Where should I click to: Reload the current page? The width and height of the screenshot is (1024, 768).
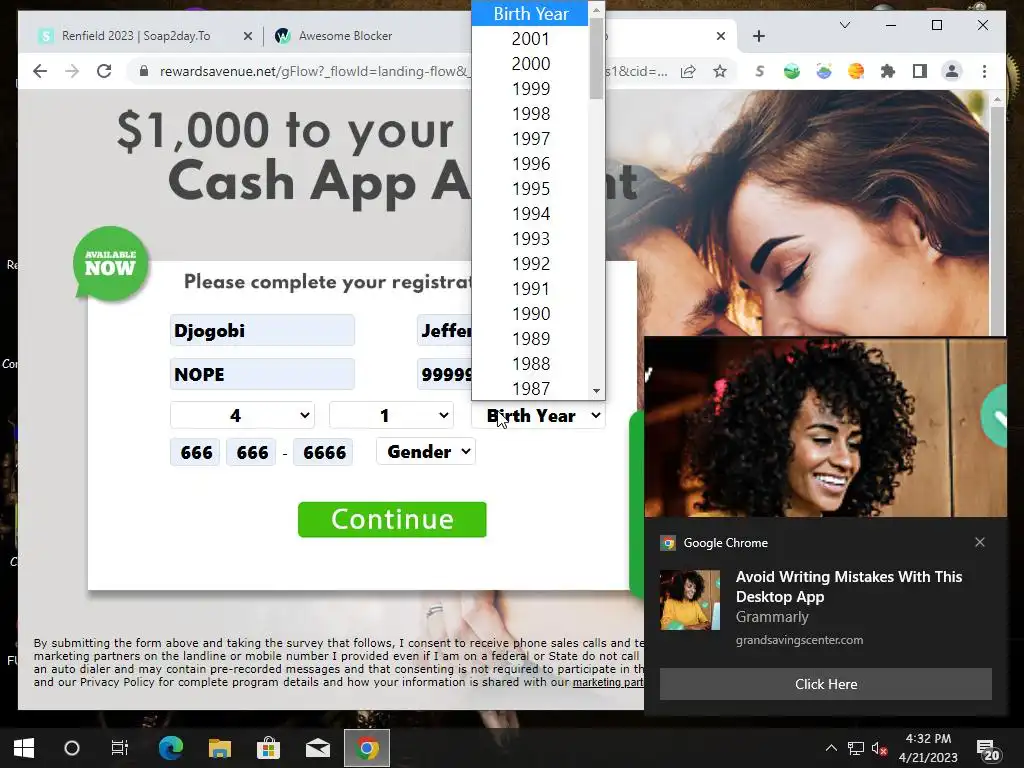pos(104,71)
